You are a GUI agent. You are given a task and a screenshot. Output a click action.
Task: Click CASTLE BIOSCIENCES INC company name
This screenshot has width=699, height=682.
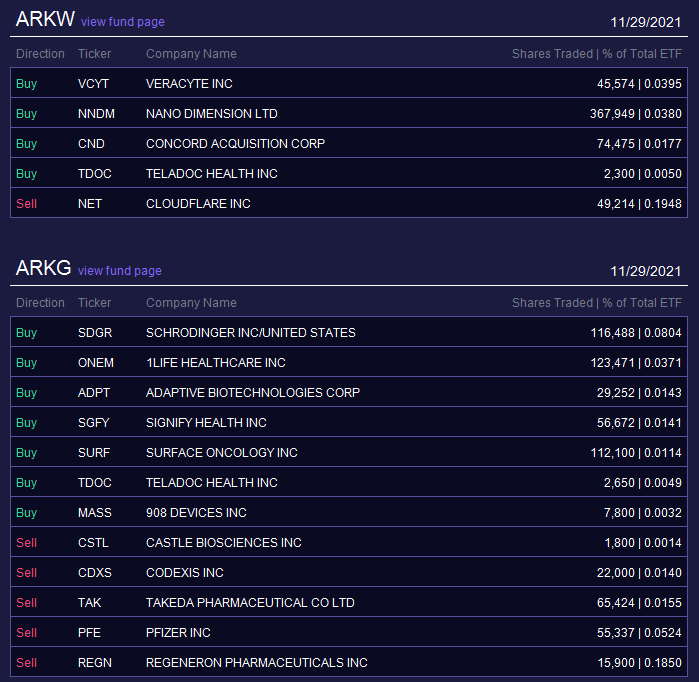point(223,542)
